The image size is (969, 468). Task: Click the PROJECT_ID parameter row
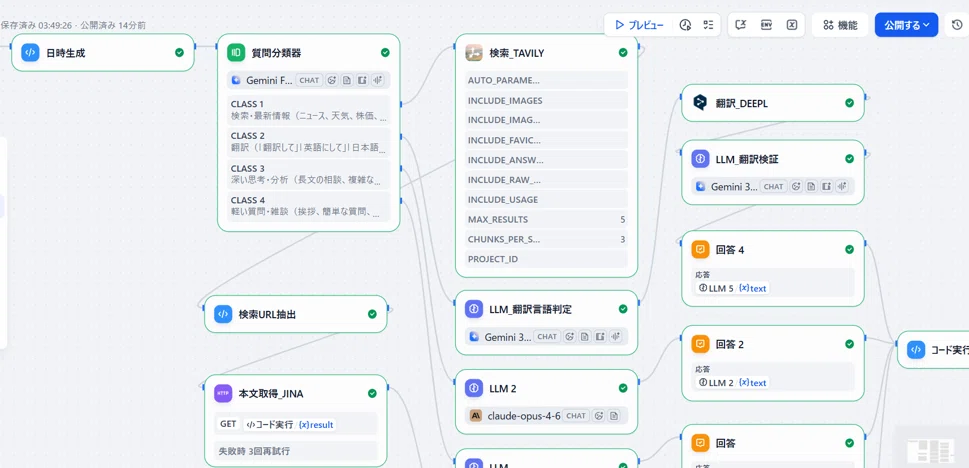click(546, 259)
